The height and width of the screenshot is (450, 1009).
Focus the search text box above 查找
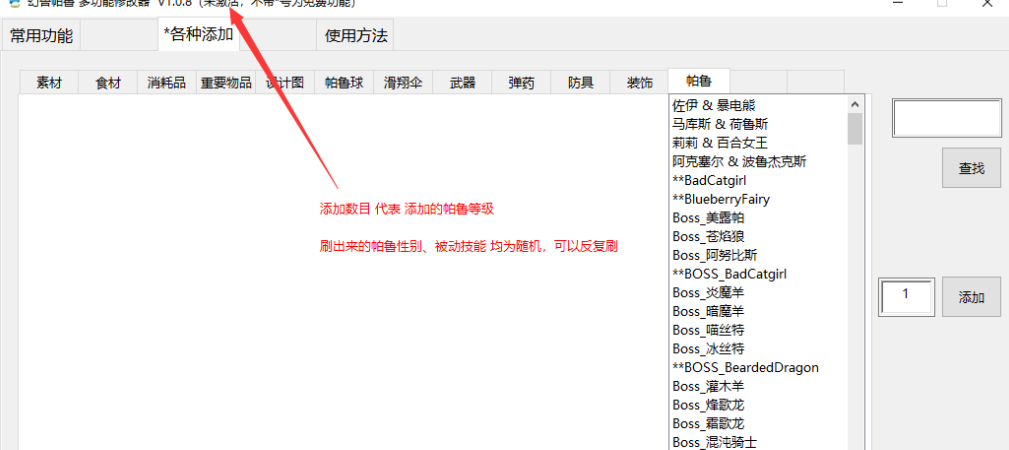946,118
